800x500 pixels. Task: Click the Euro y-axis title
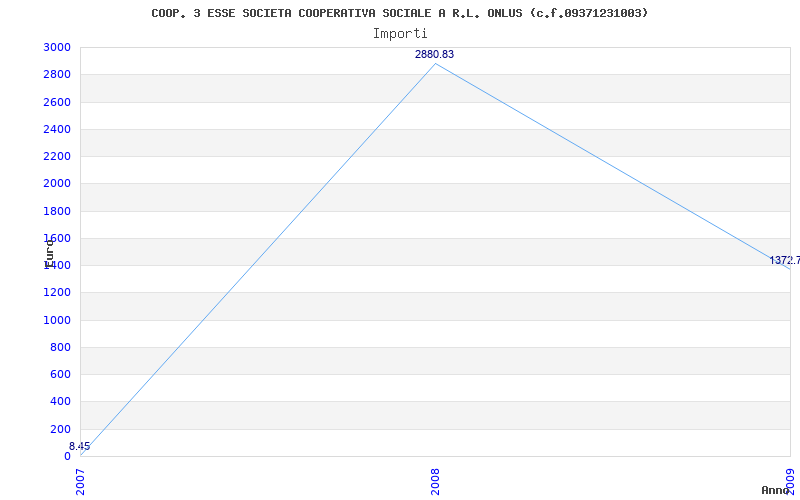[48, 251]
